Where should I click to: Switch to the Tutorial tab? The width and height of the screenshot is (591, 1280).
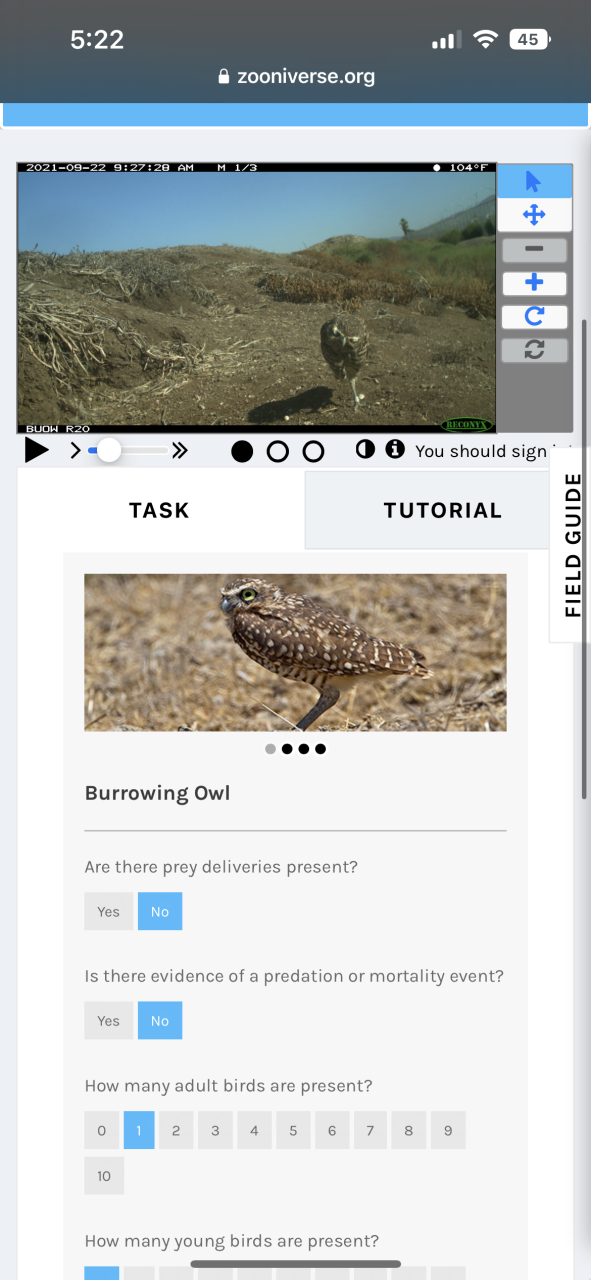pos(443,510)
